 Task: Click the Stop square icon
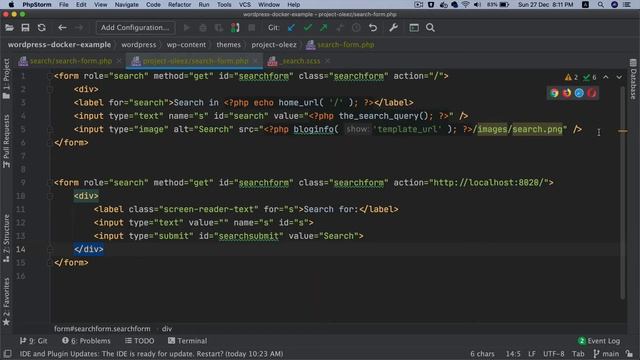click(x=252, y=28)
